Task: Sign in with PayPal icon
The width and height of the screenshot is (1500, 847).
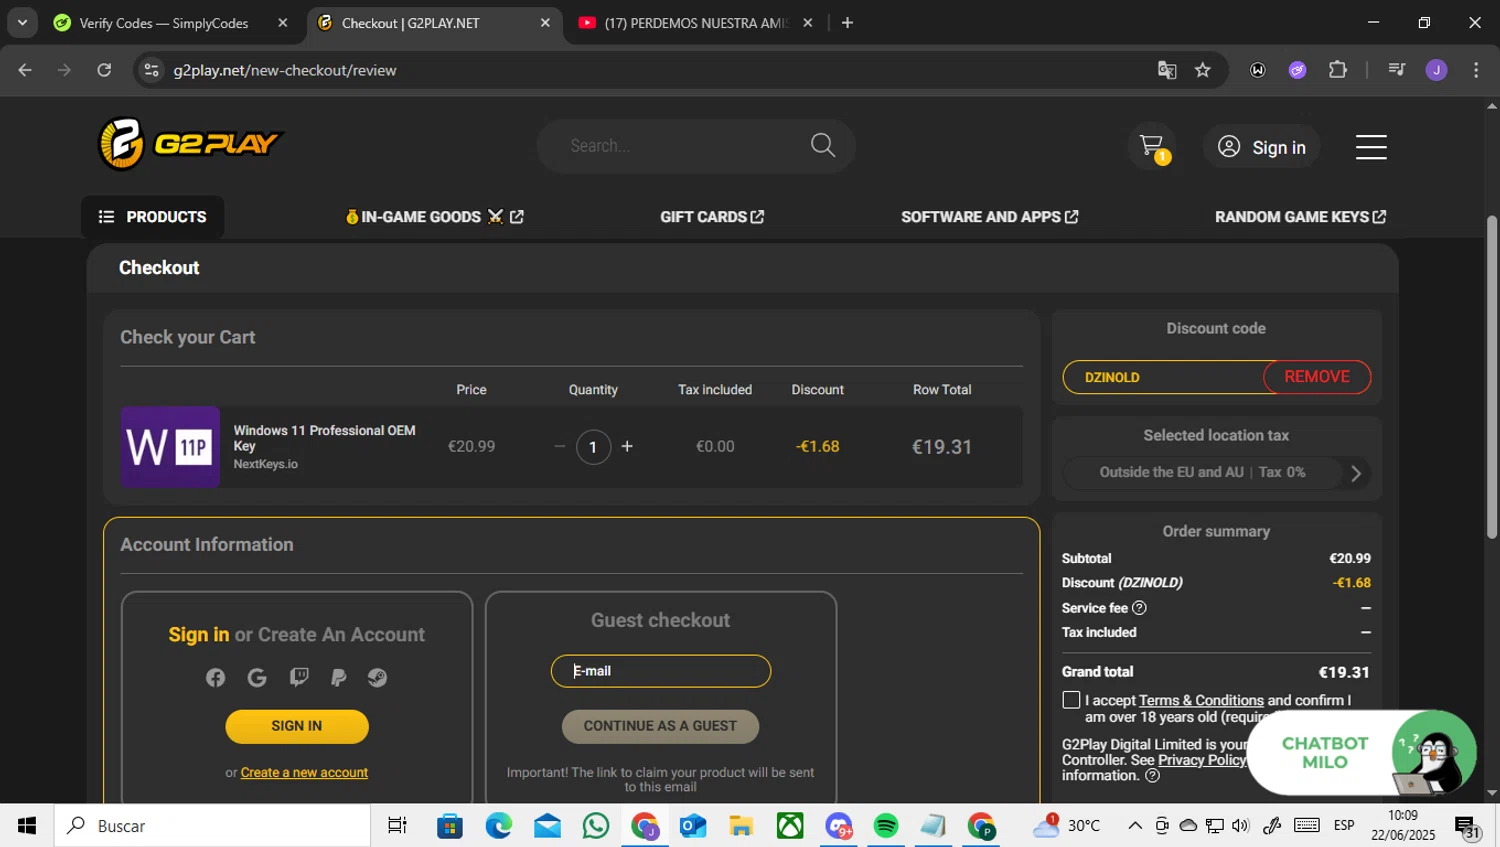Action: pyautogui.click(x=338, y=678)
